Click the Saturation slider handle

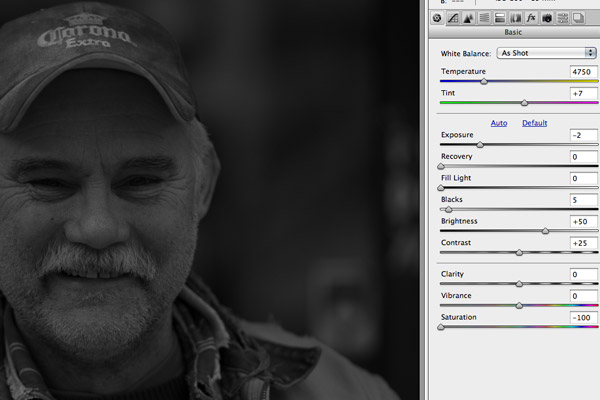click(x=441, y=327)
